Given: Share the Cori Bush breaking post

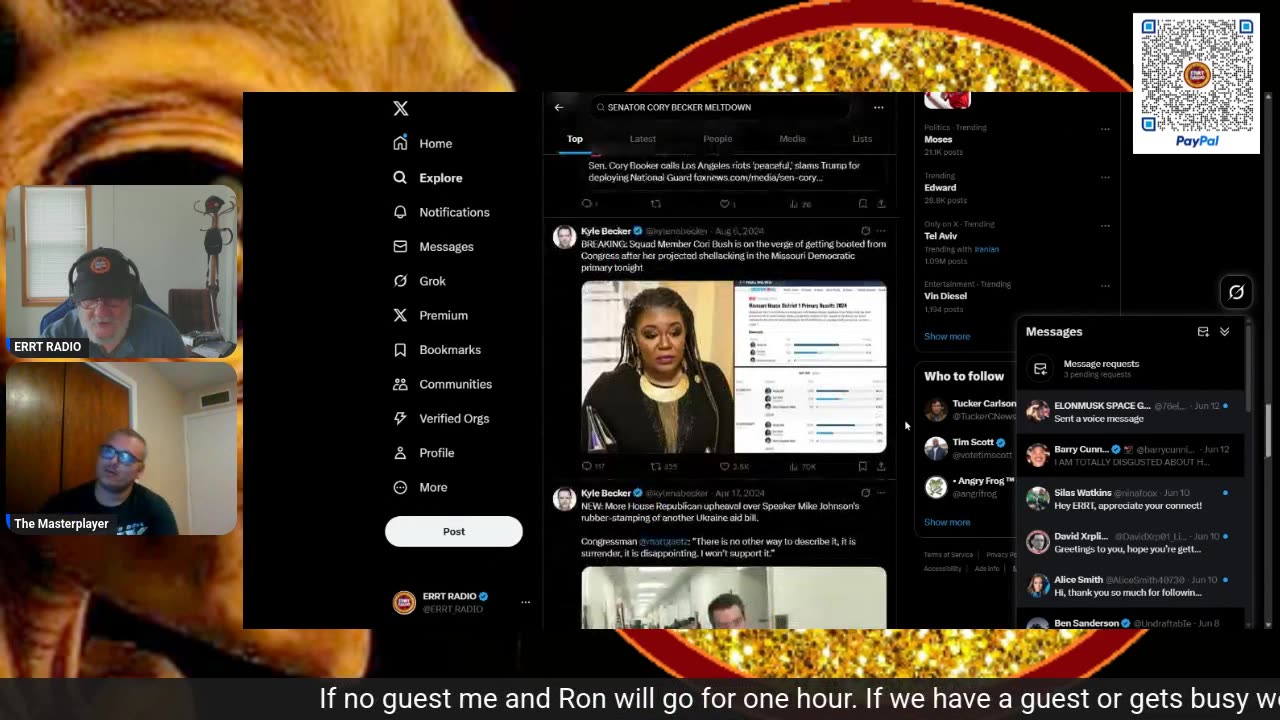Looking at the screenshot, I should 881,466.
